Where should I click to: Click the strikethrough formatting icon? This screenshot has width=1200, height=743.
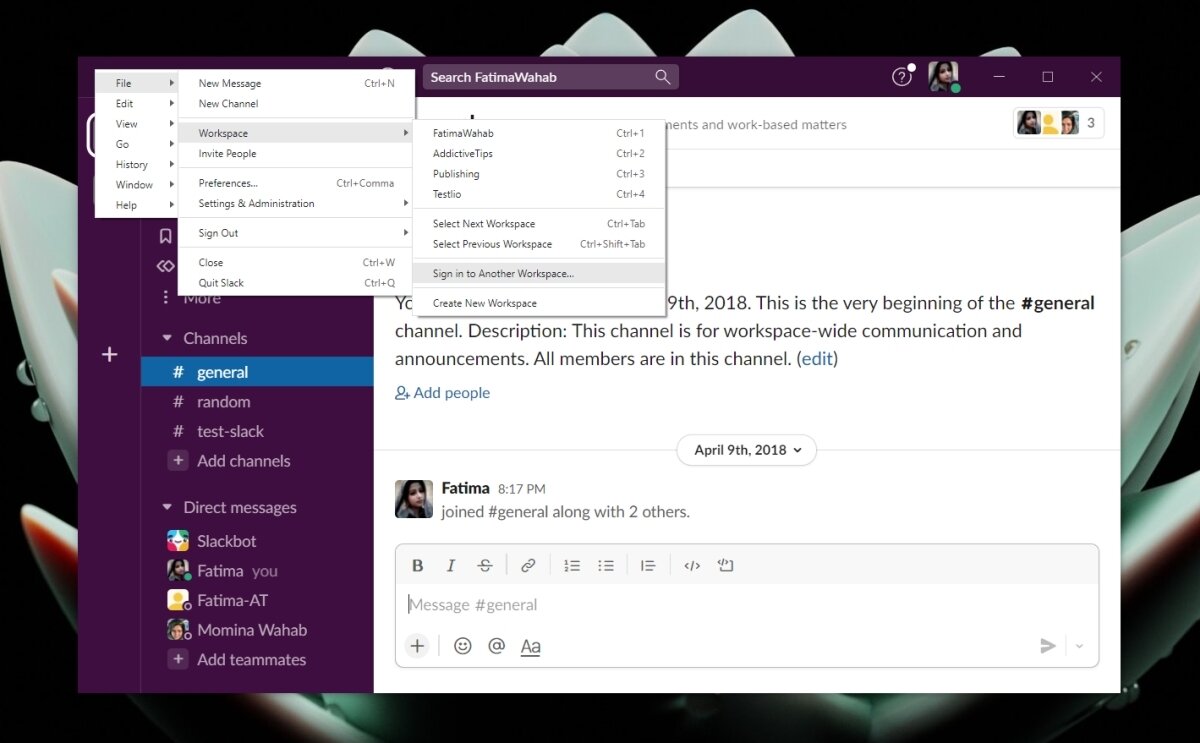click(485, 565)
